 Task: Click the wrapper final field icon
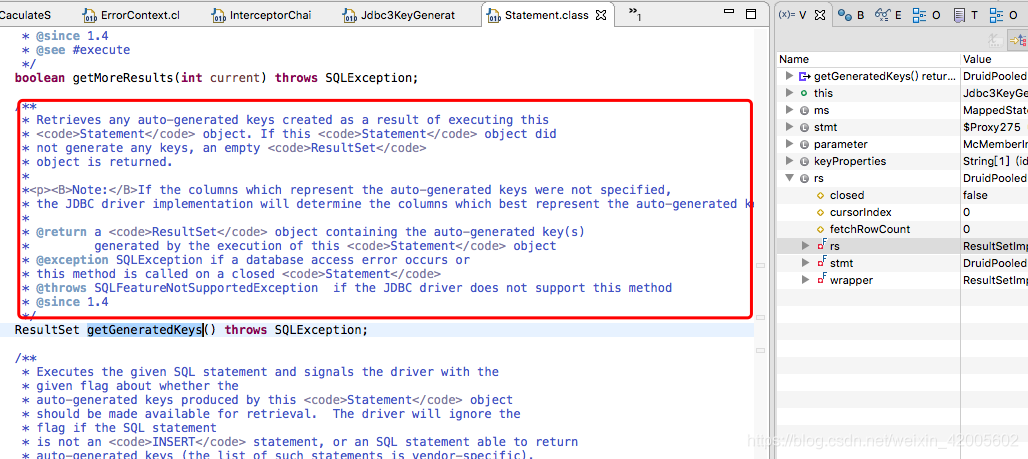pyautogui.click(x=821, y=280)
